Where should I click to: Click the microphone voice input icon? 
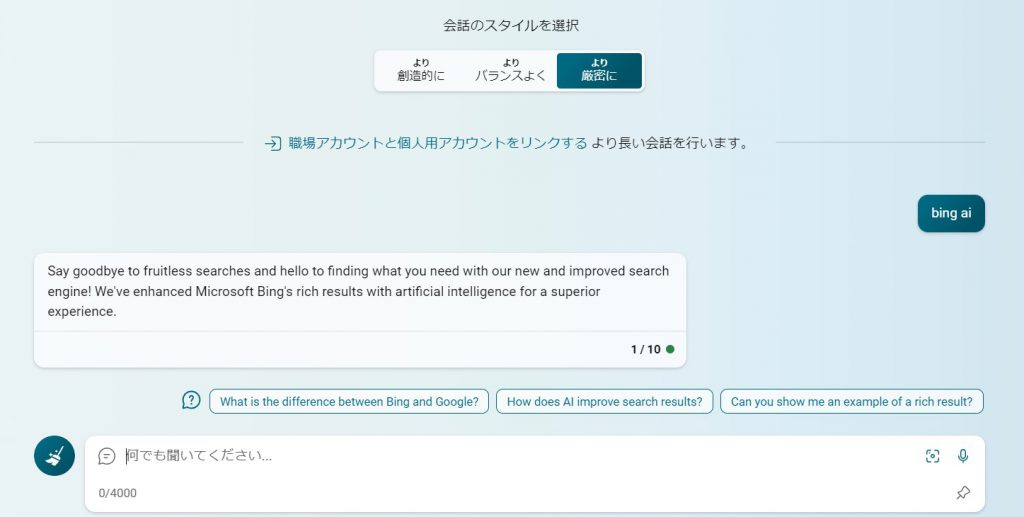pyautogui.click(x=962, y=456)
